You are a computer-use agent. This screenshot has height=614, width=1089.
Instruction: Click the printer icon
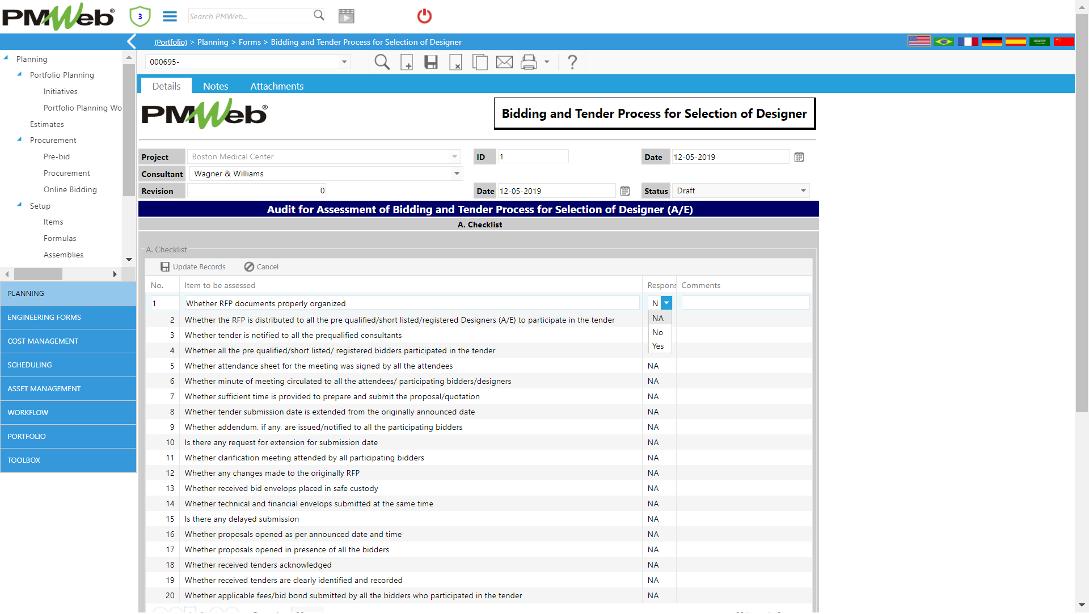[x=529, y=62]
